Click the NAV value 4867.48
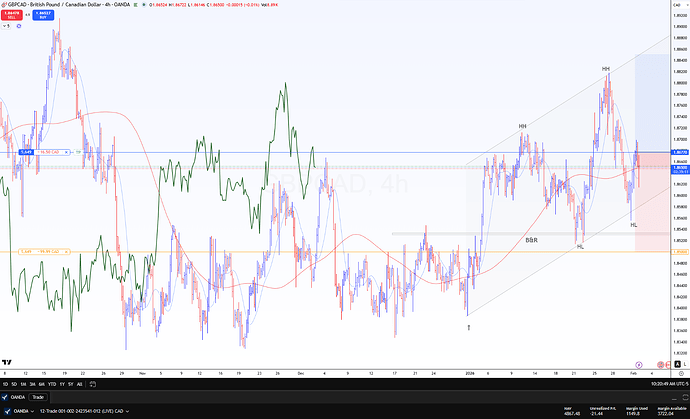Image resolution: width=690 pixels, height=419 pixels. pyautogui.click(x=571, y=414)
